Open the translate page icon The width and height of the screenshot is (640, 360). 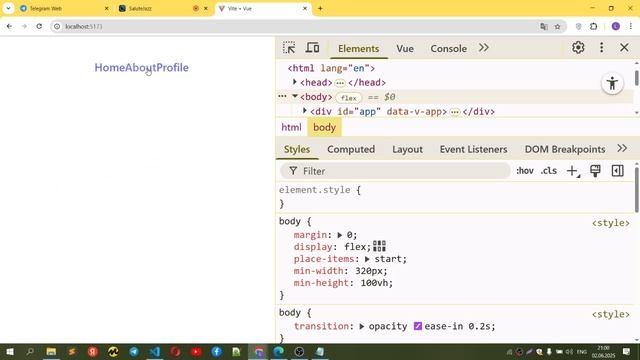coord(544,27)
